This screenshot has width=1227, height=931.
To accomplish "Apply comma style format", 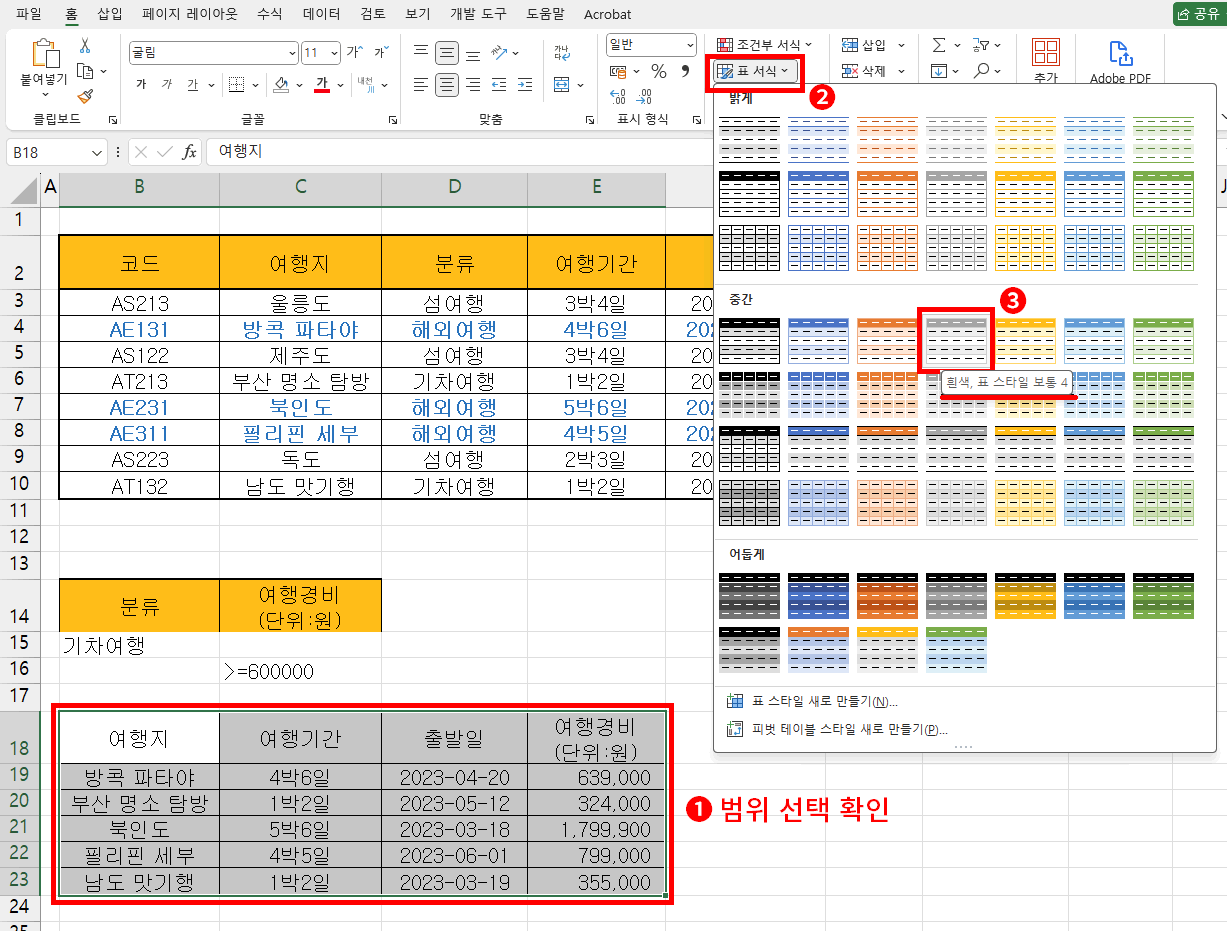I will click(685, 71).
